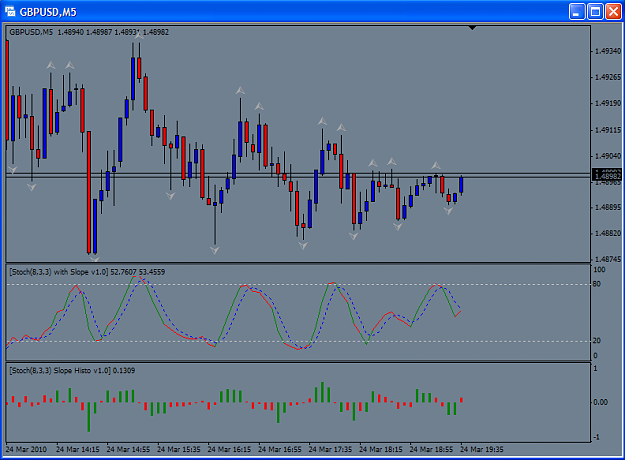Click the 24 Mar 16:55 time label
Viewport: 625px width, 460px height.
click(x=280, y=449)
